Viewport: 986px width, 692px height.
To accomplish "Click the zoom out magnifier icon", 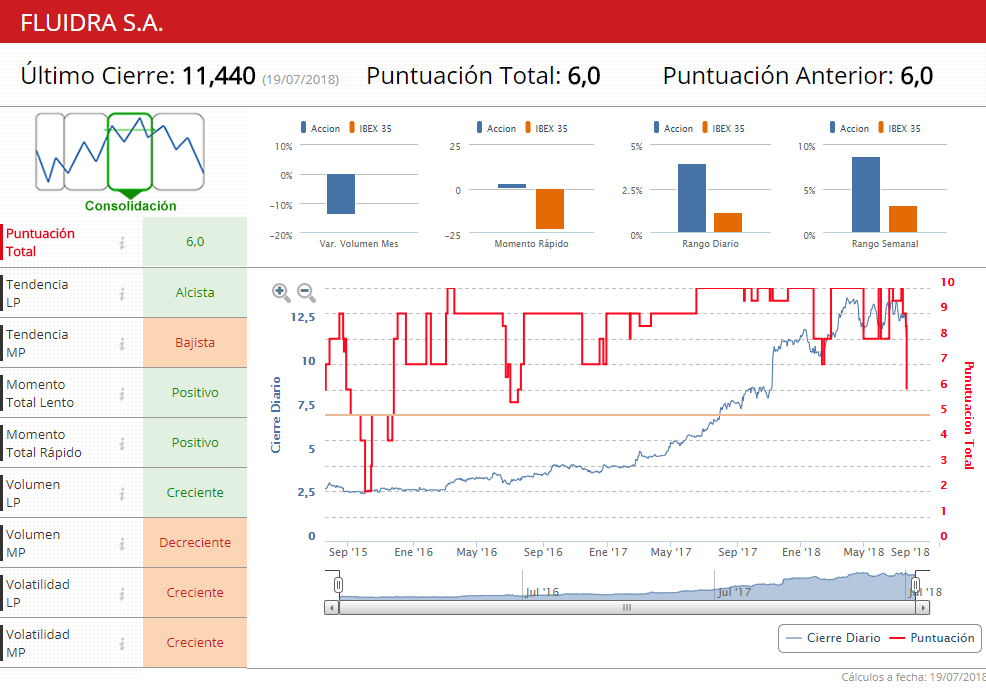I will click(306, 293).
